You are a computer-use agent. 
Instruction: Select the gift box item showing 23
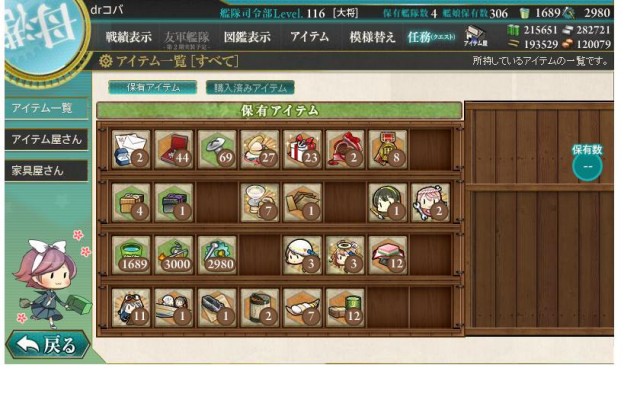click(x=302, y=149)
